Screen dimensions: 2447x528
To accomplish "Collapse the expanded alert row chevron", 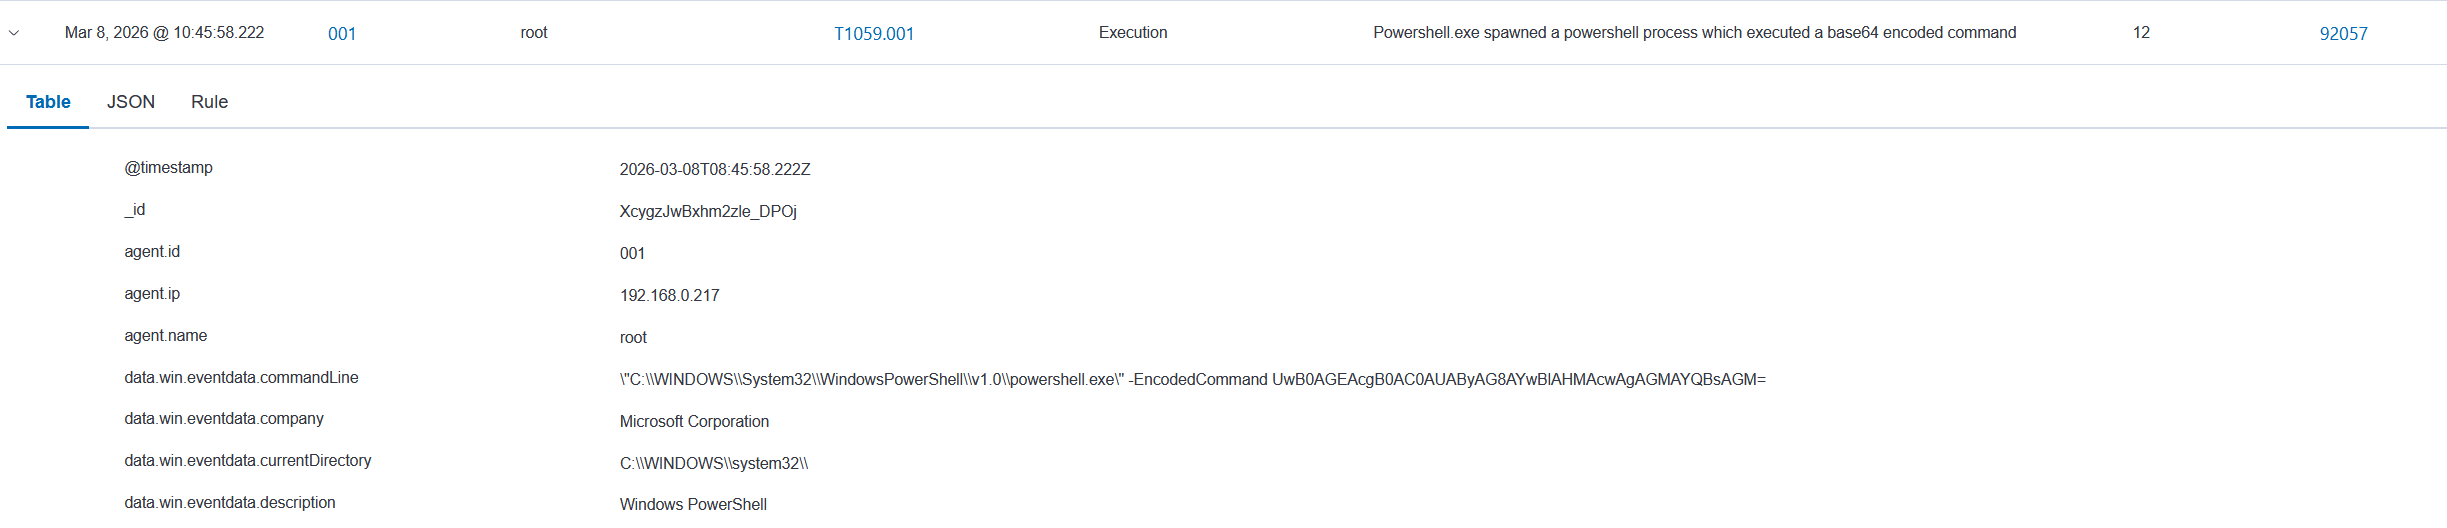I will click(14, 33).
